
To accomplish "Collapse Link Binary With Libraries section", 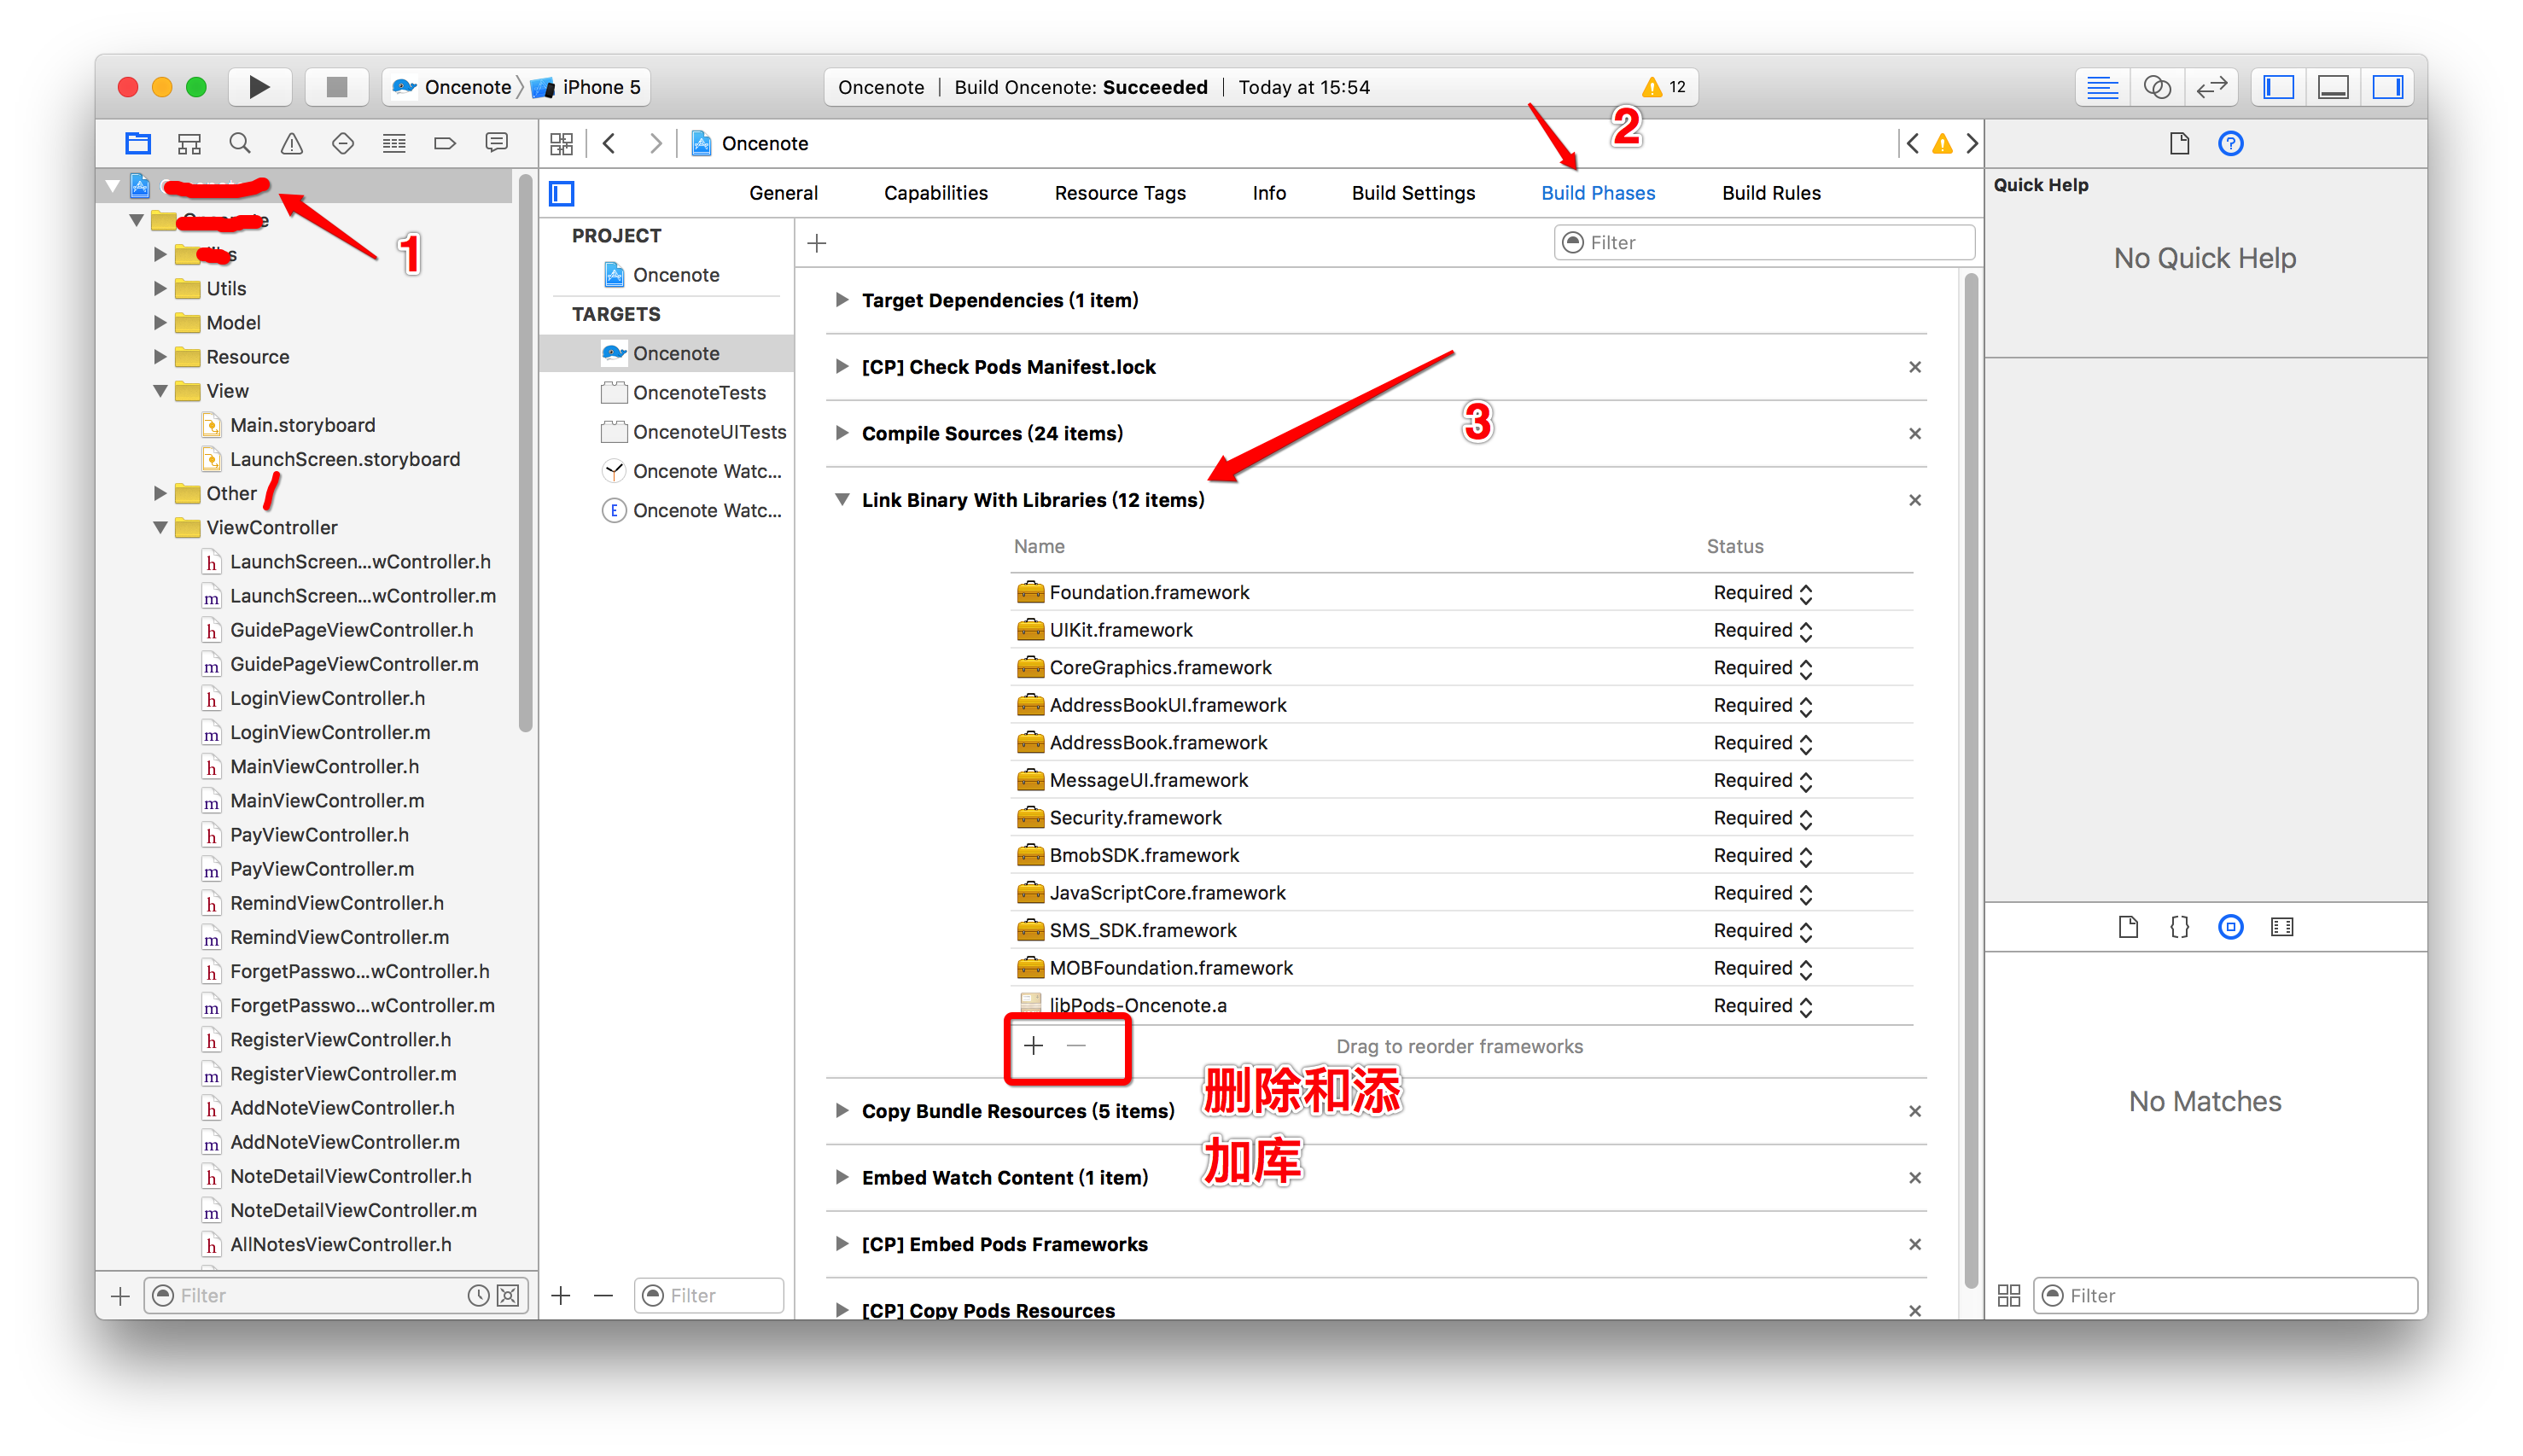I will coord(842,500).
